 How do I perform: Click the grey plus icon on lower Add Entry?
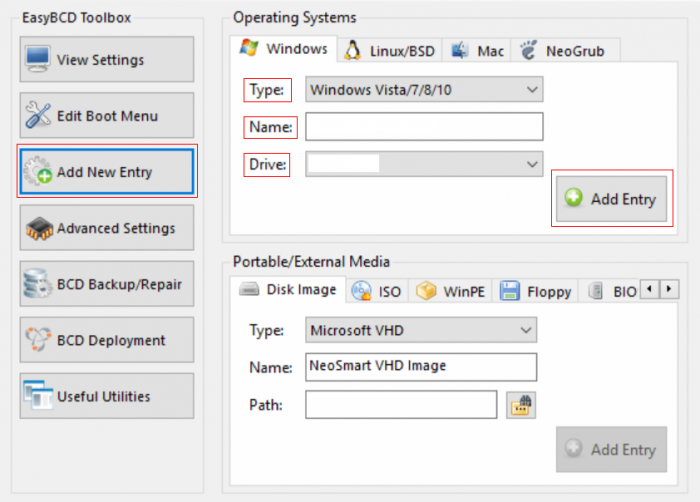(x=574, y=448)
